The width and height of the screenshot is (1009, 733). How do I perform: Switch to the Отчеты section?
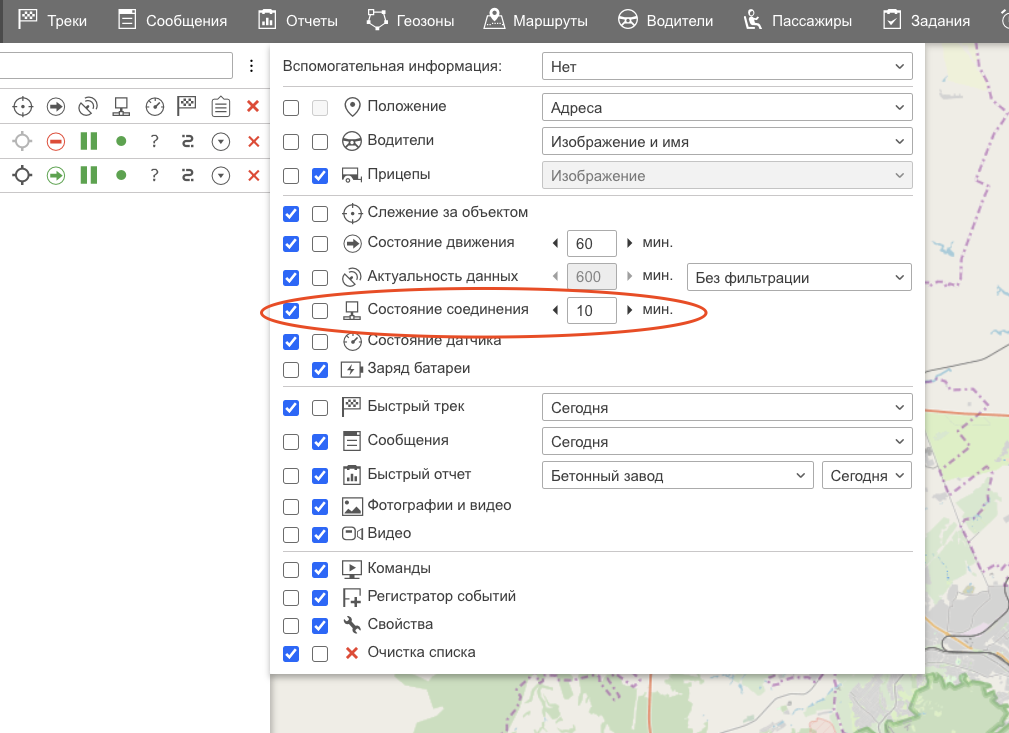point(297,20)
